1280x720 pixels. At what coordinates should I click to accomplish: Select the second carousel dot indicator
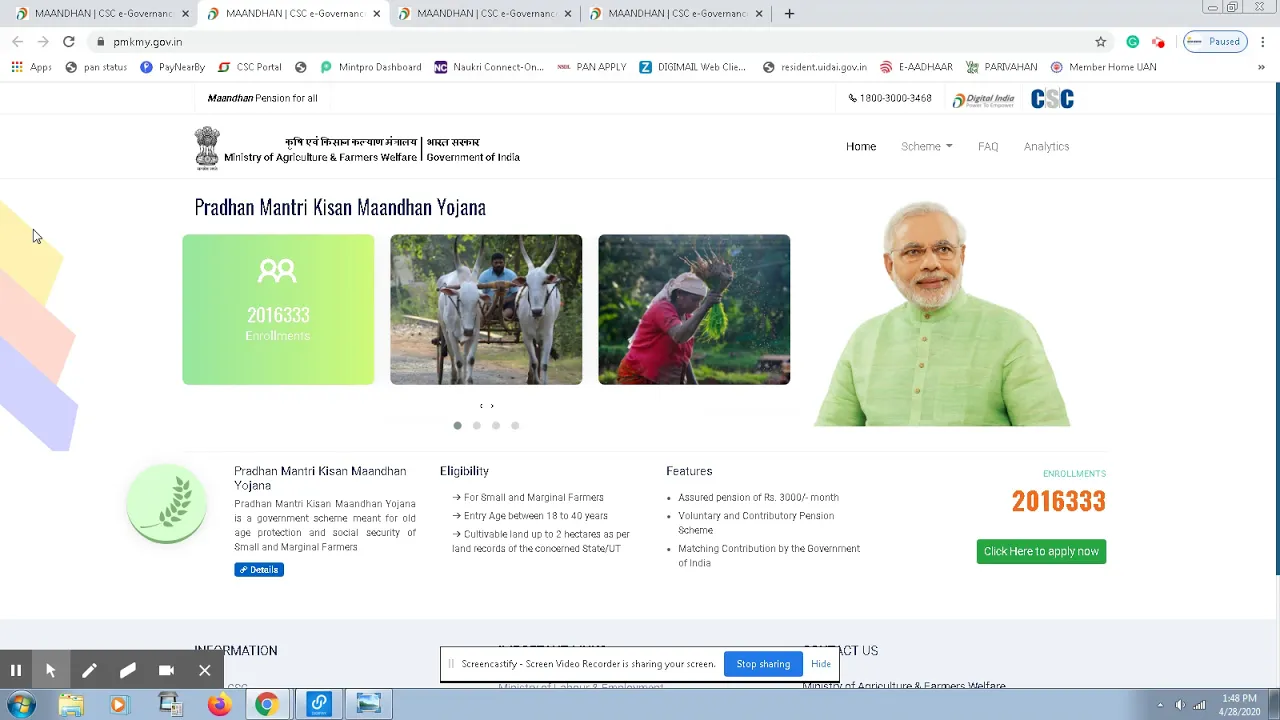[x=477, y=426]
